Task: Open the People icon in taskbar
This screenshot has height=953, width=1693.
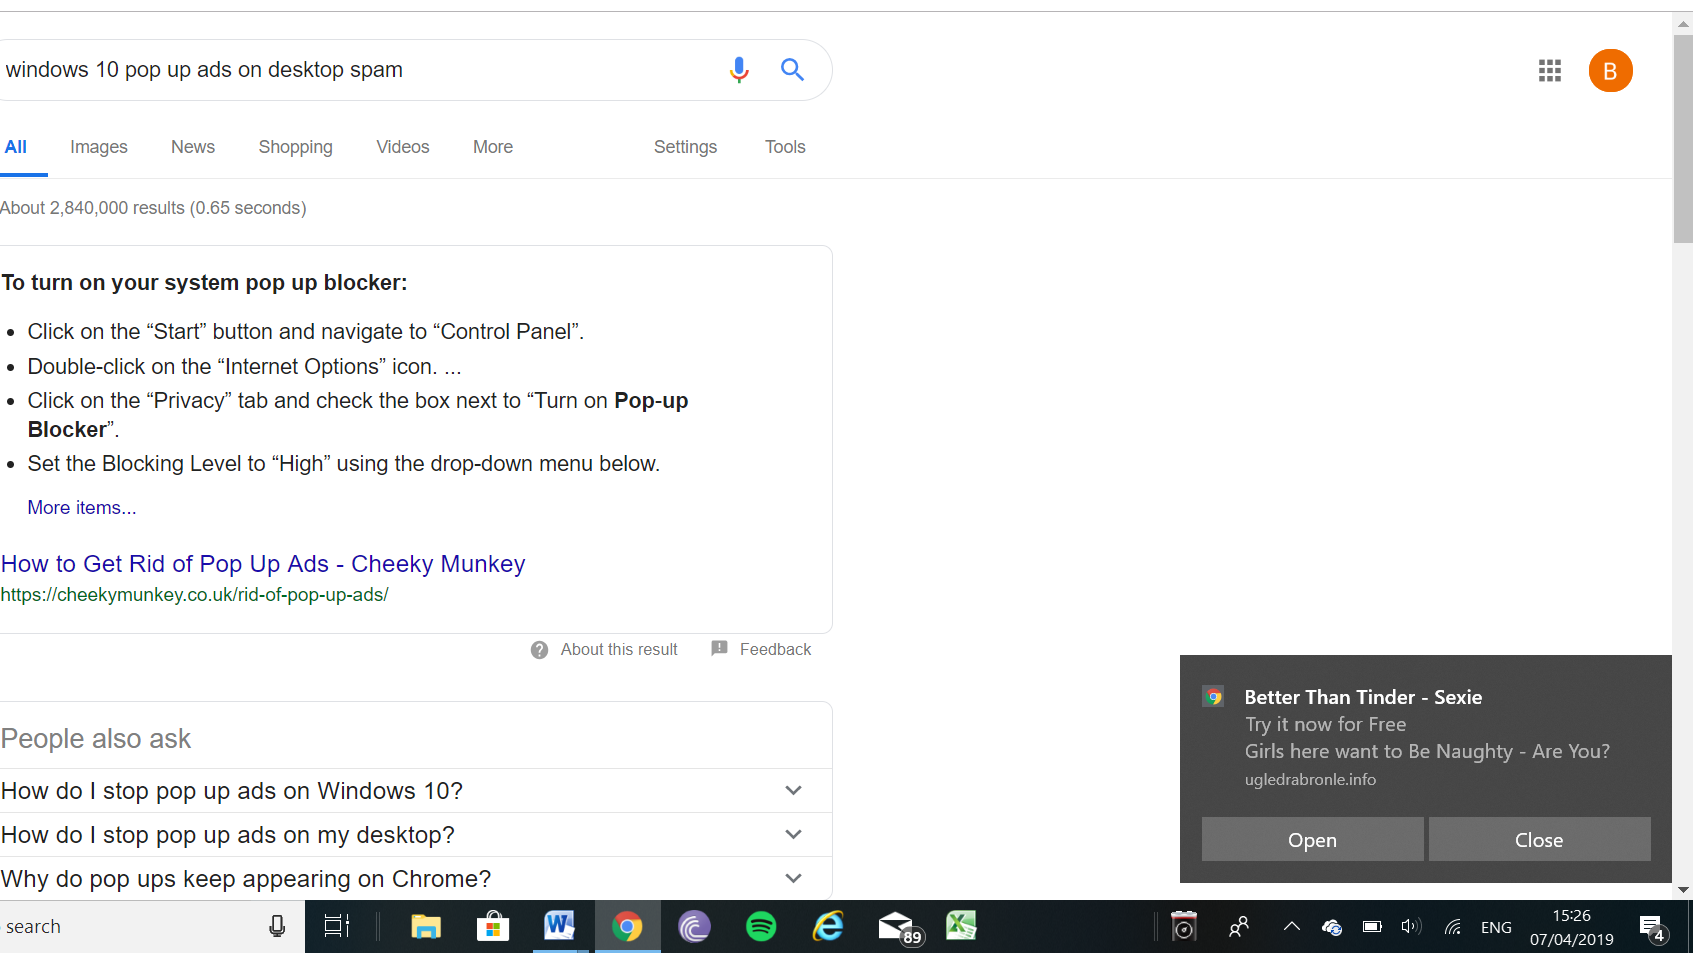Action: click(1239, 927)
